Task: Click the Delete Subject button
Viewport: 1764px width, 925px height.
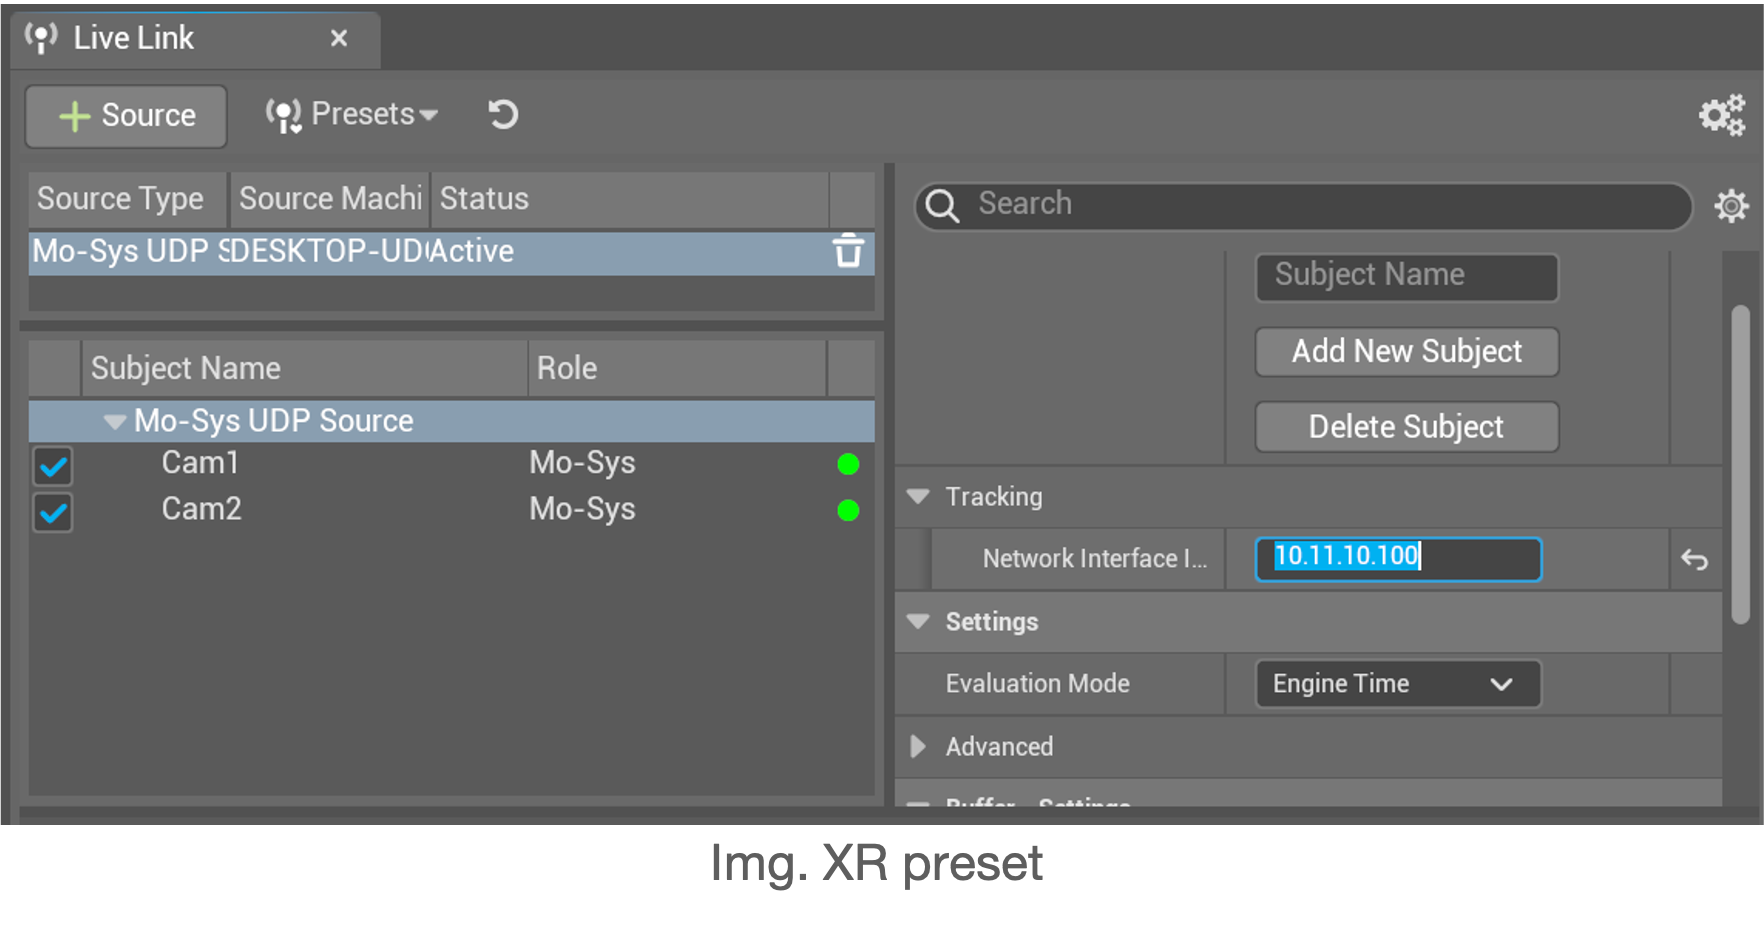Action: [x=1407, y=427]
